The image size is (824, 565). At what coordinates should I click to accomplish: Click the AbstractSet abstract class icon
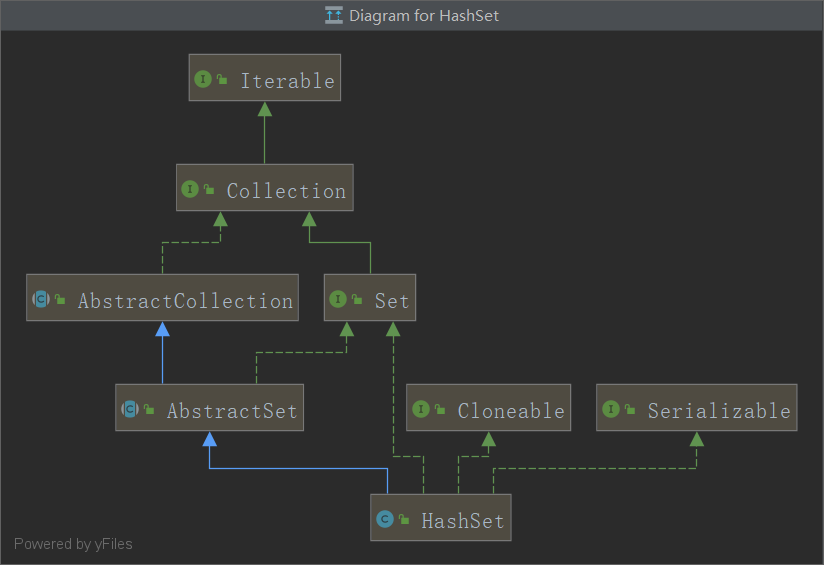pos(130,409)
